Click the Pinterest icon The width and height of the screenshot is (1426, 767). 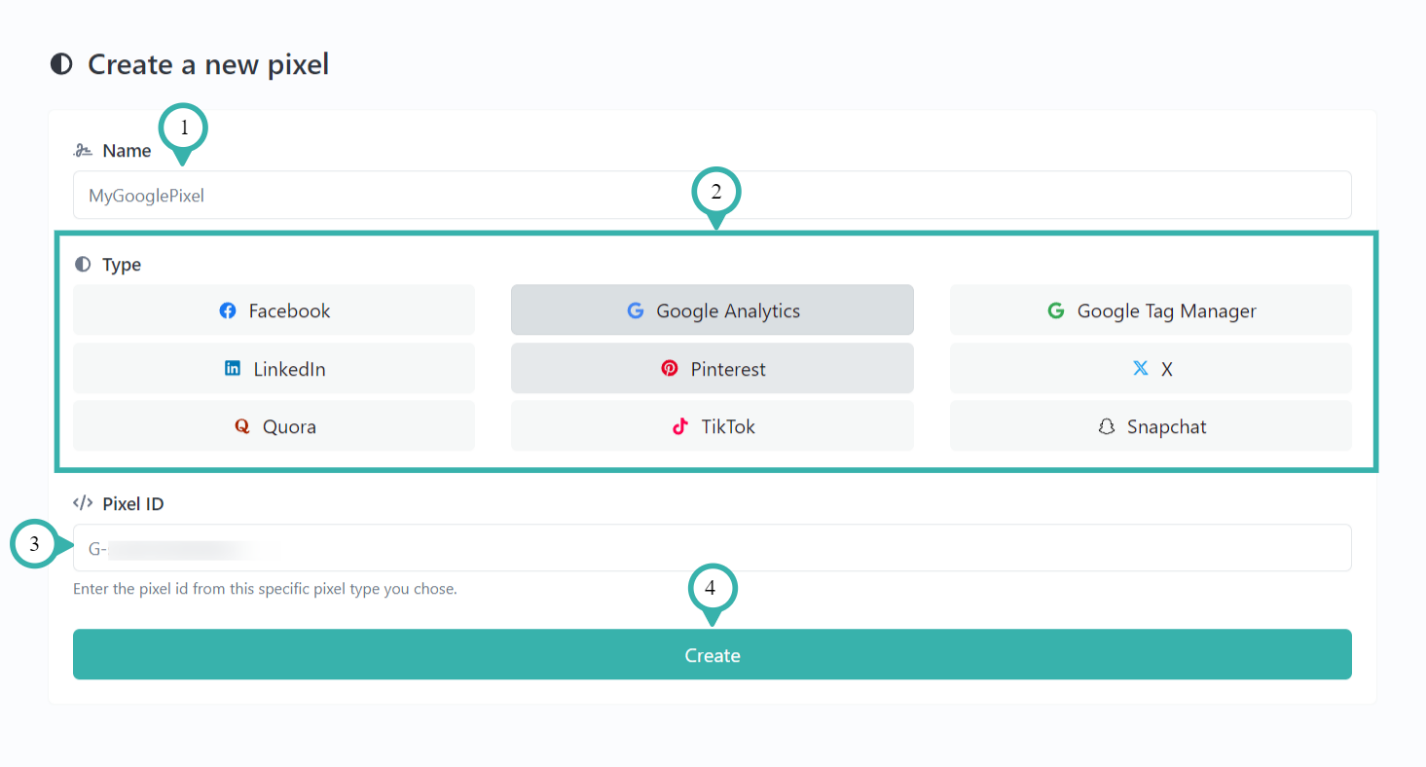coord(669,368)
